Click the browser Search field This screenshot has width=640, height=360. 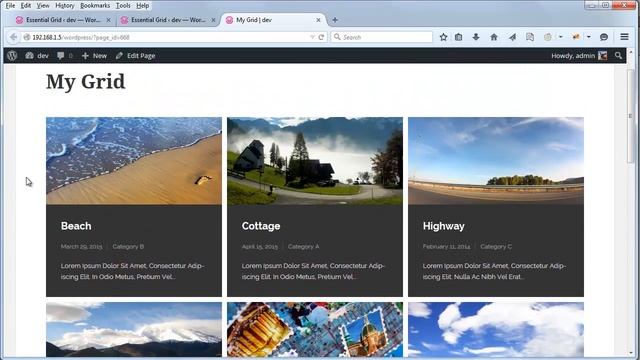pos(382,37)
